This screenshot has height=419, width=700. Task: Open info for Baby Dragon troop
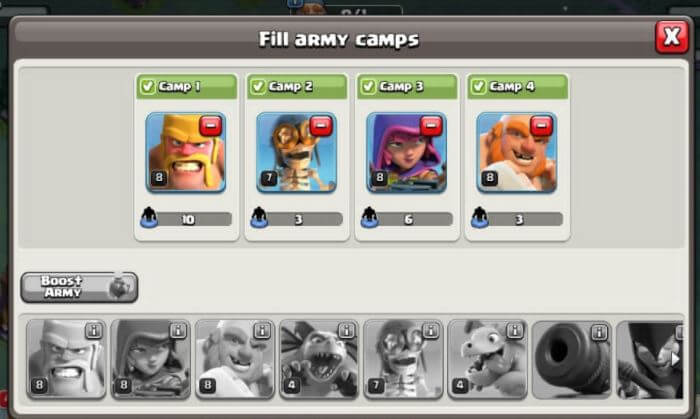[x=515, y=331]
